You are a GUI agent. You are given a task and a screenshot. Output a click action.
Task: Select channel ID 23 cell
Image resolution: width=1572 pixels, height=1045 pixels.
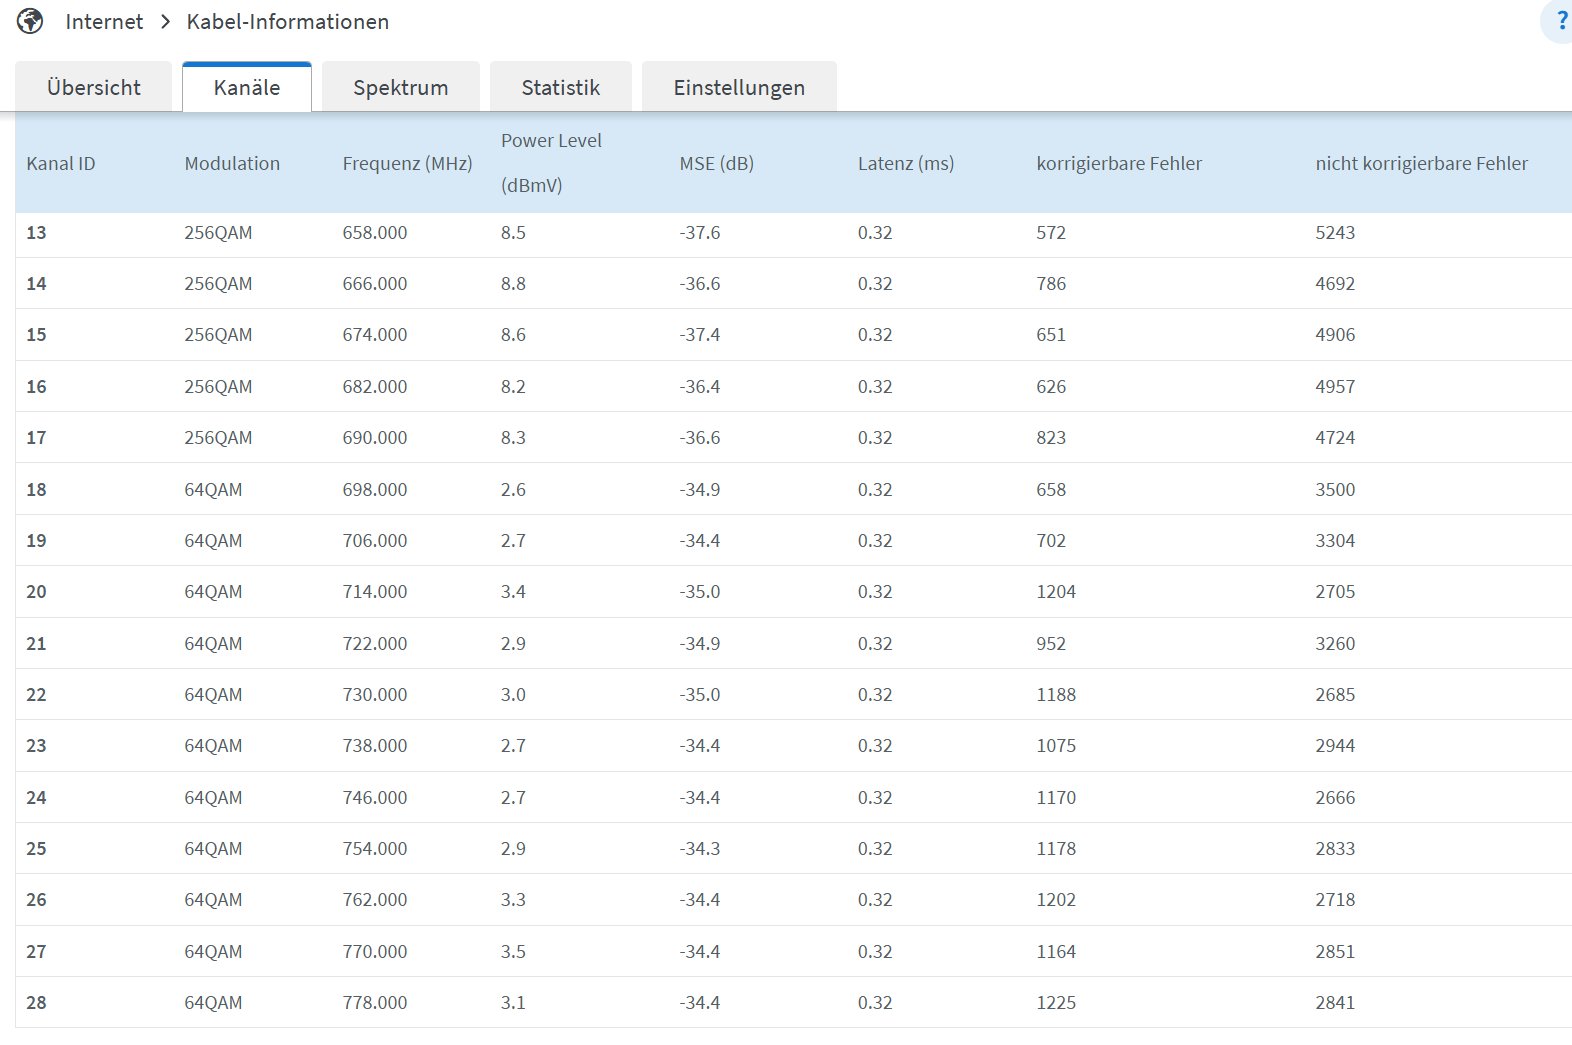click(x=36, y=746)
